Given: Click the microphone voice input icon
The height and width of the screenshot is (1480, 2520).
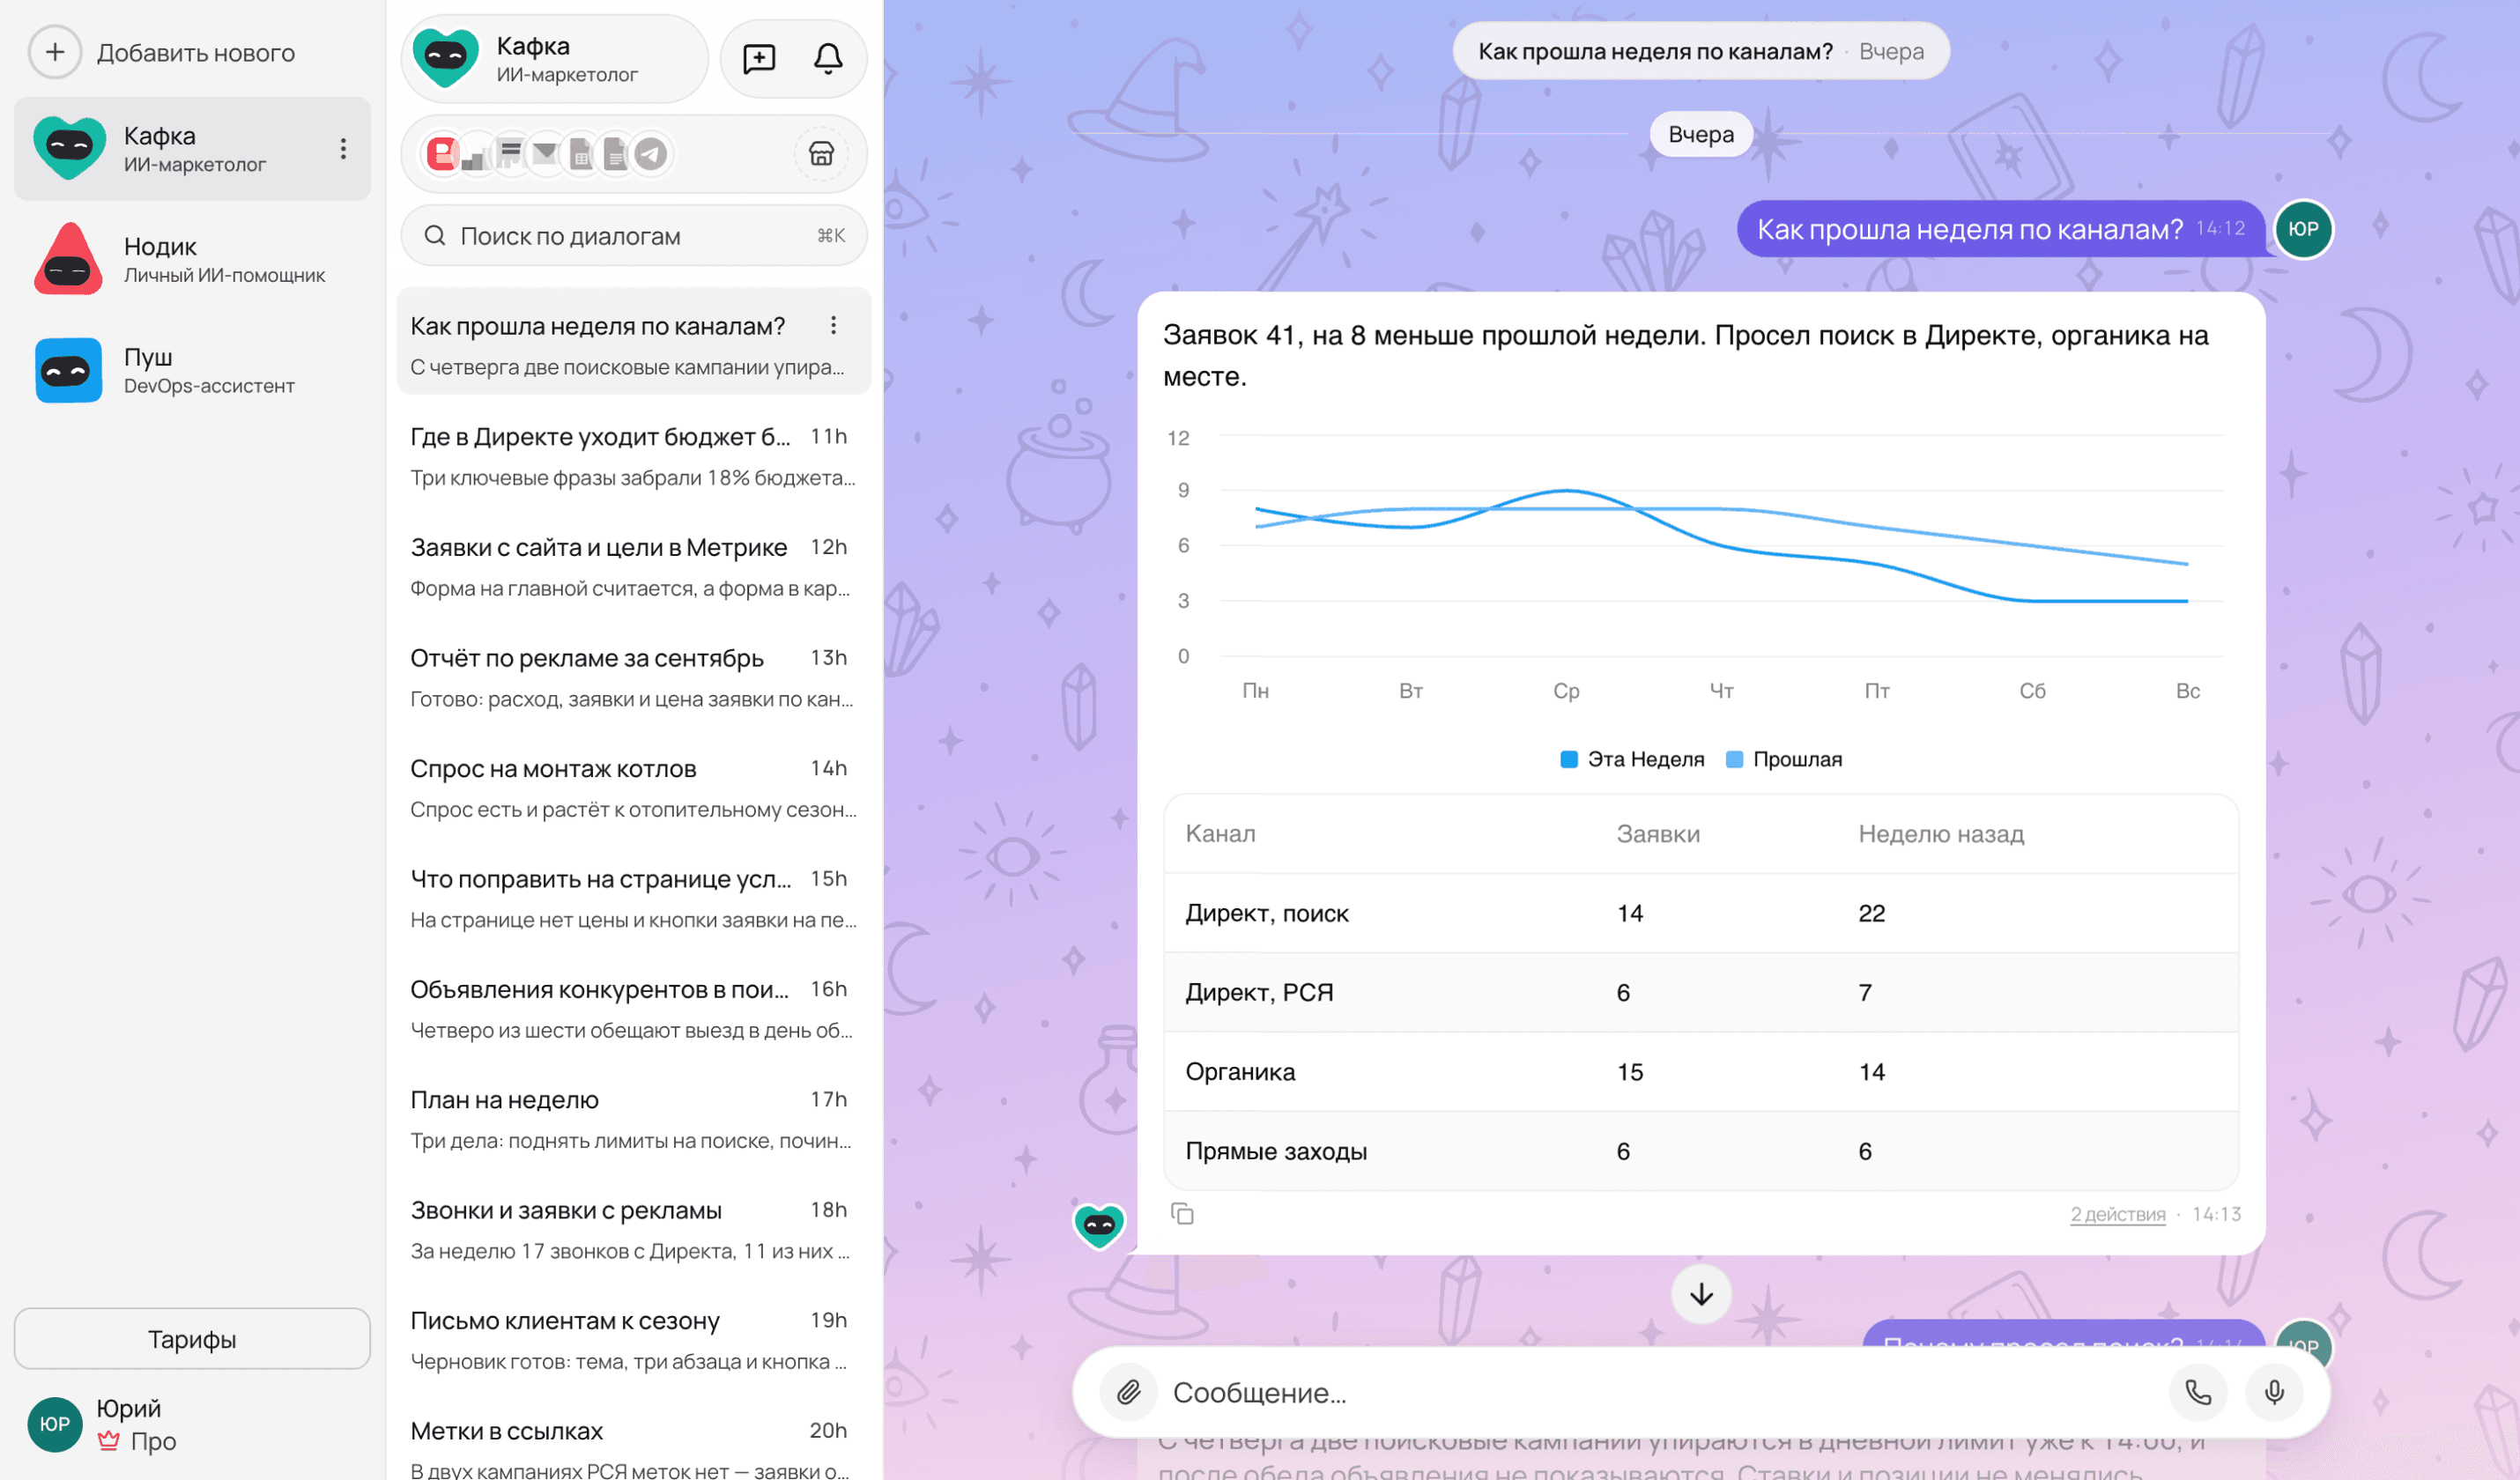Looking at the screenshot, I should point(2274,1392).
